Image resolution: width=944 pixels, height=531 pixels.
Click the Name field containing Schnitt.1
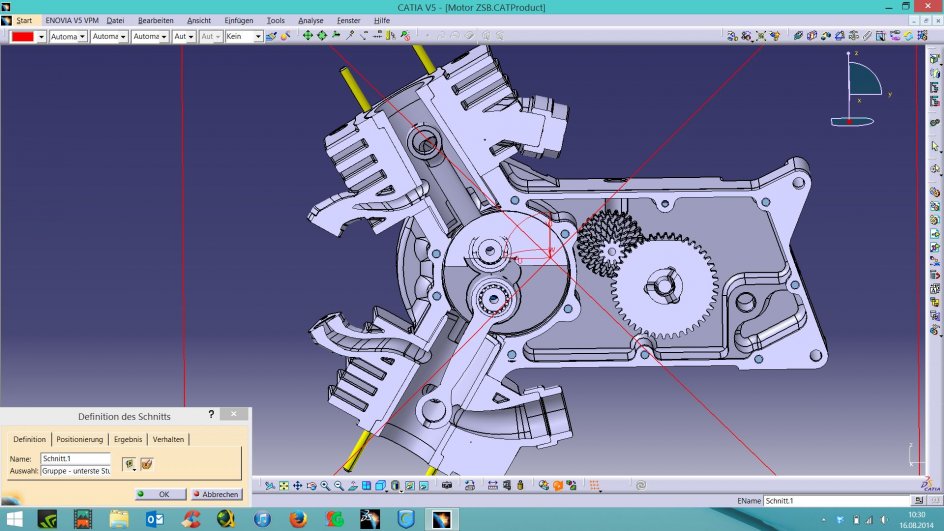[x=75, y=458]
